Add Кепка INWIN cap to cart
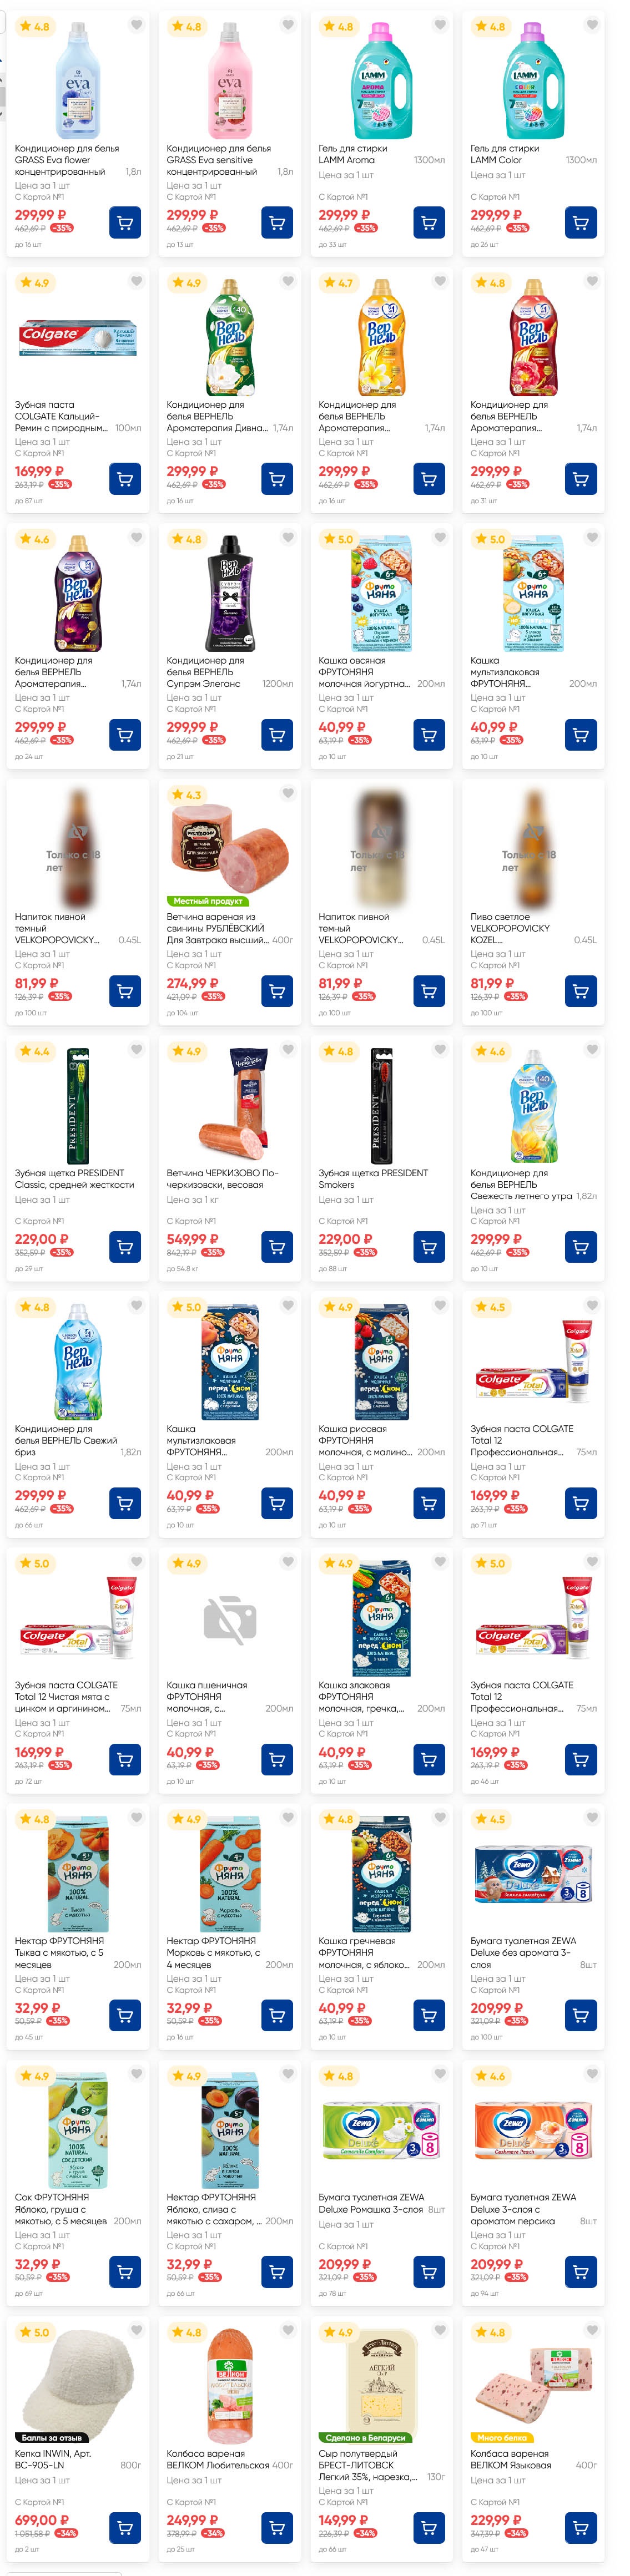 point(125,2528)
